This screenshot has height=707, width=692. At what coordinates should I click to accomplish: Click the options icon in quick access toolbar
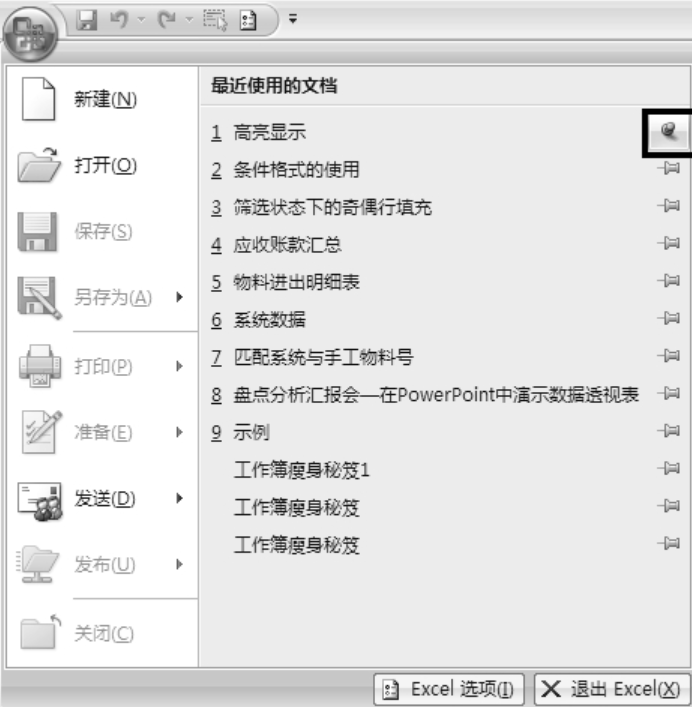pyautogui.click(x=248, y=20)
